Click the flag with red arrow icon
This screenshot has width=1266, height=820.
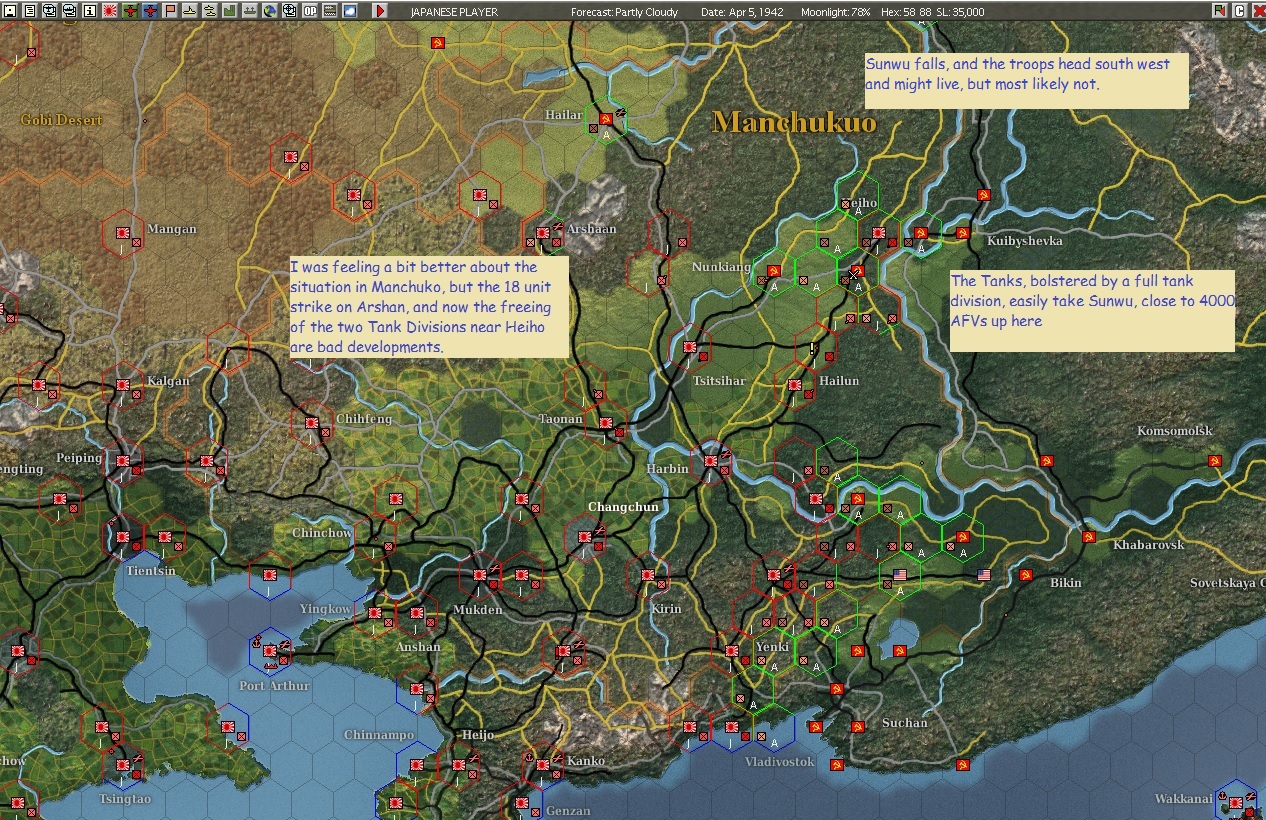tap(1220, 11)
